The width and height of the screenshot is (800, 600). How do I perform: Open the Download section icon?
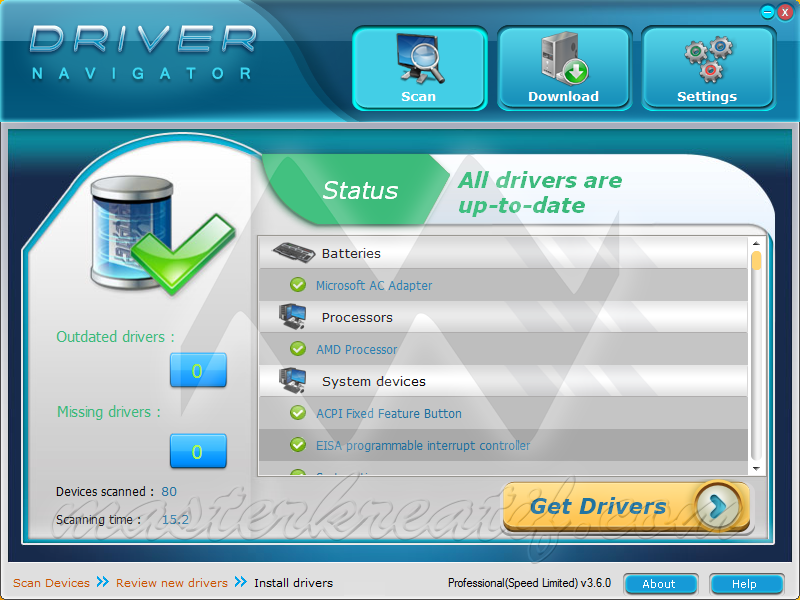563,58
